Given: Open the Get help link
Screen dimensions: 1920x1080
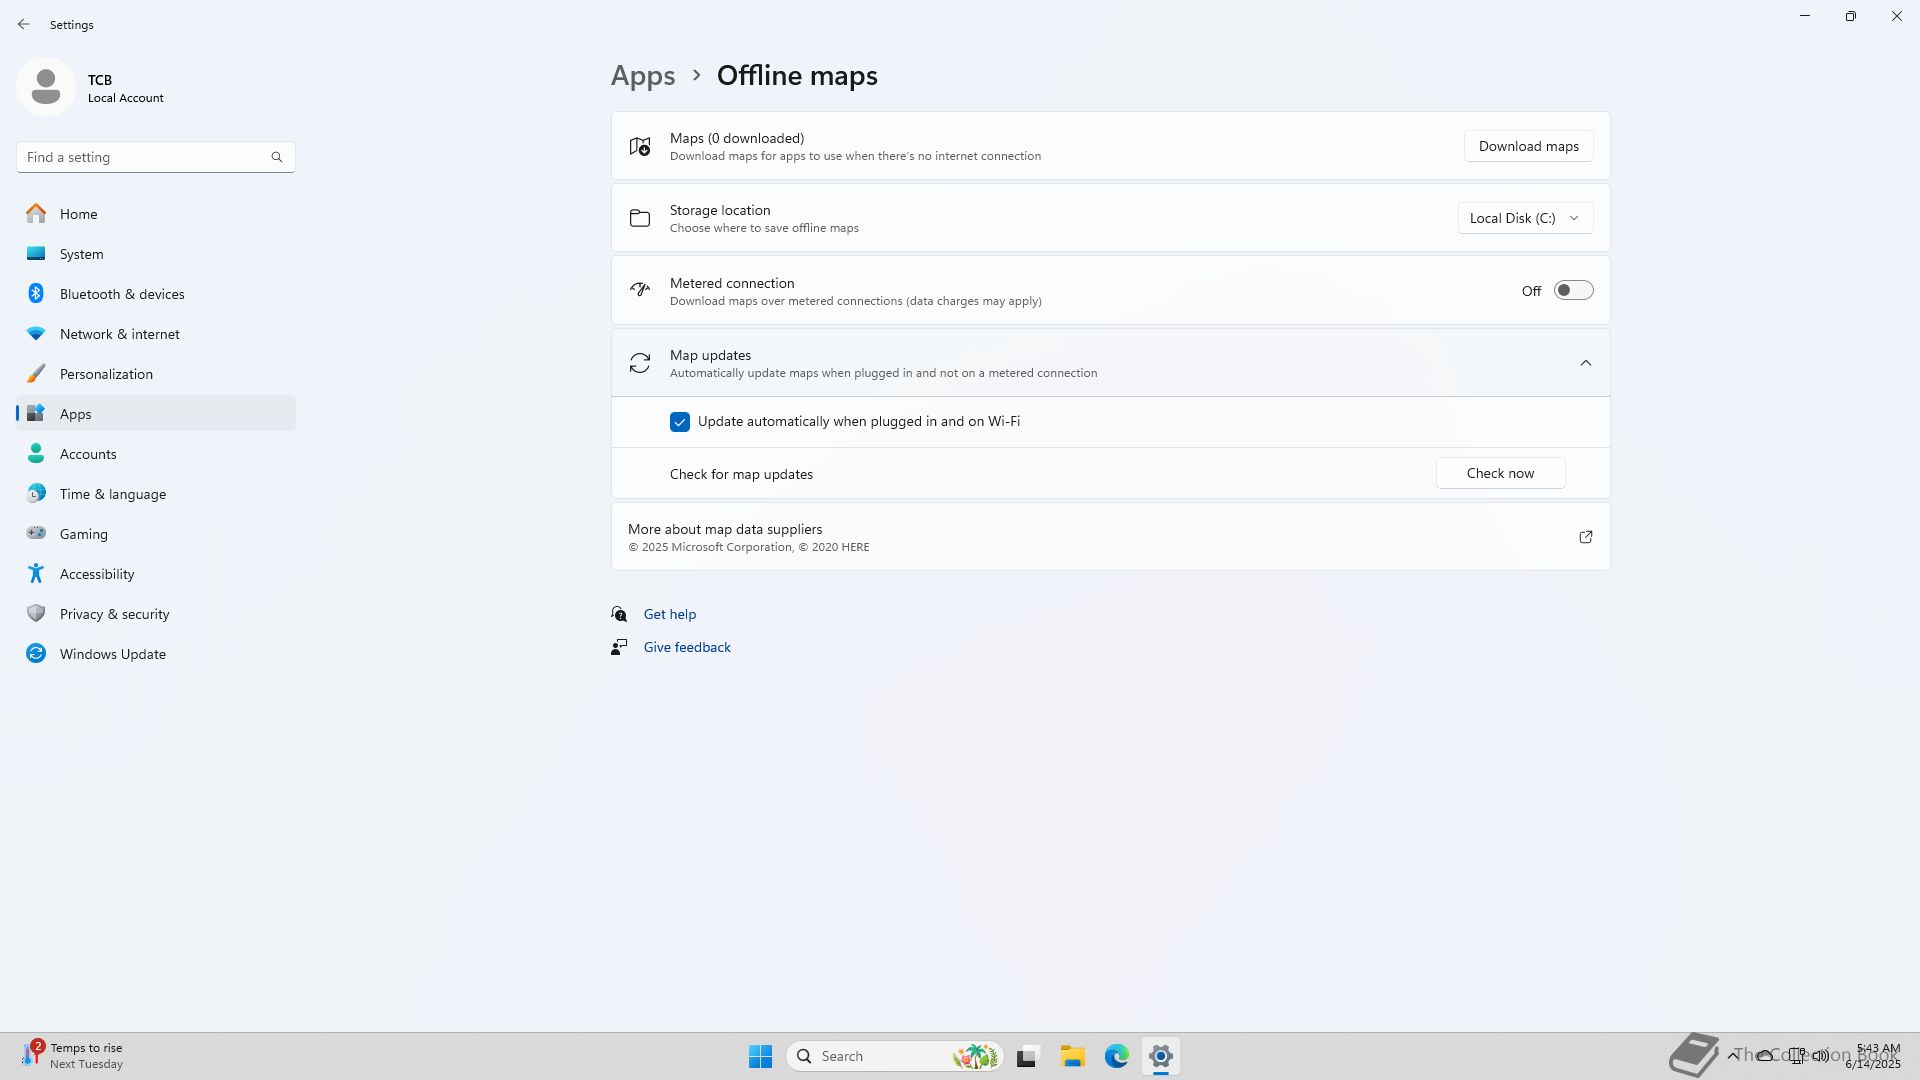Looking at the screenshot, I should click(x=669, y=614).
